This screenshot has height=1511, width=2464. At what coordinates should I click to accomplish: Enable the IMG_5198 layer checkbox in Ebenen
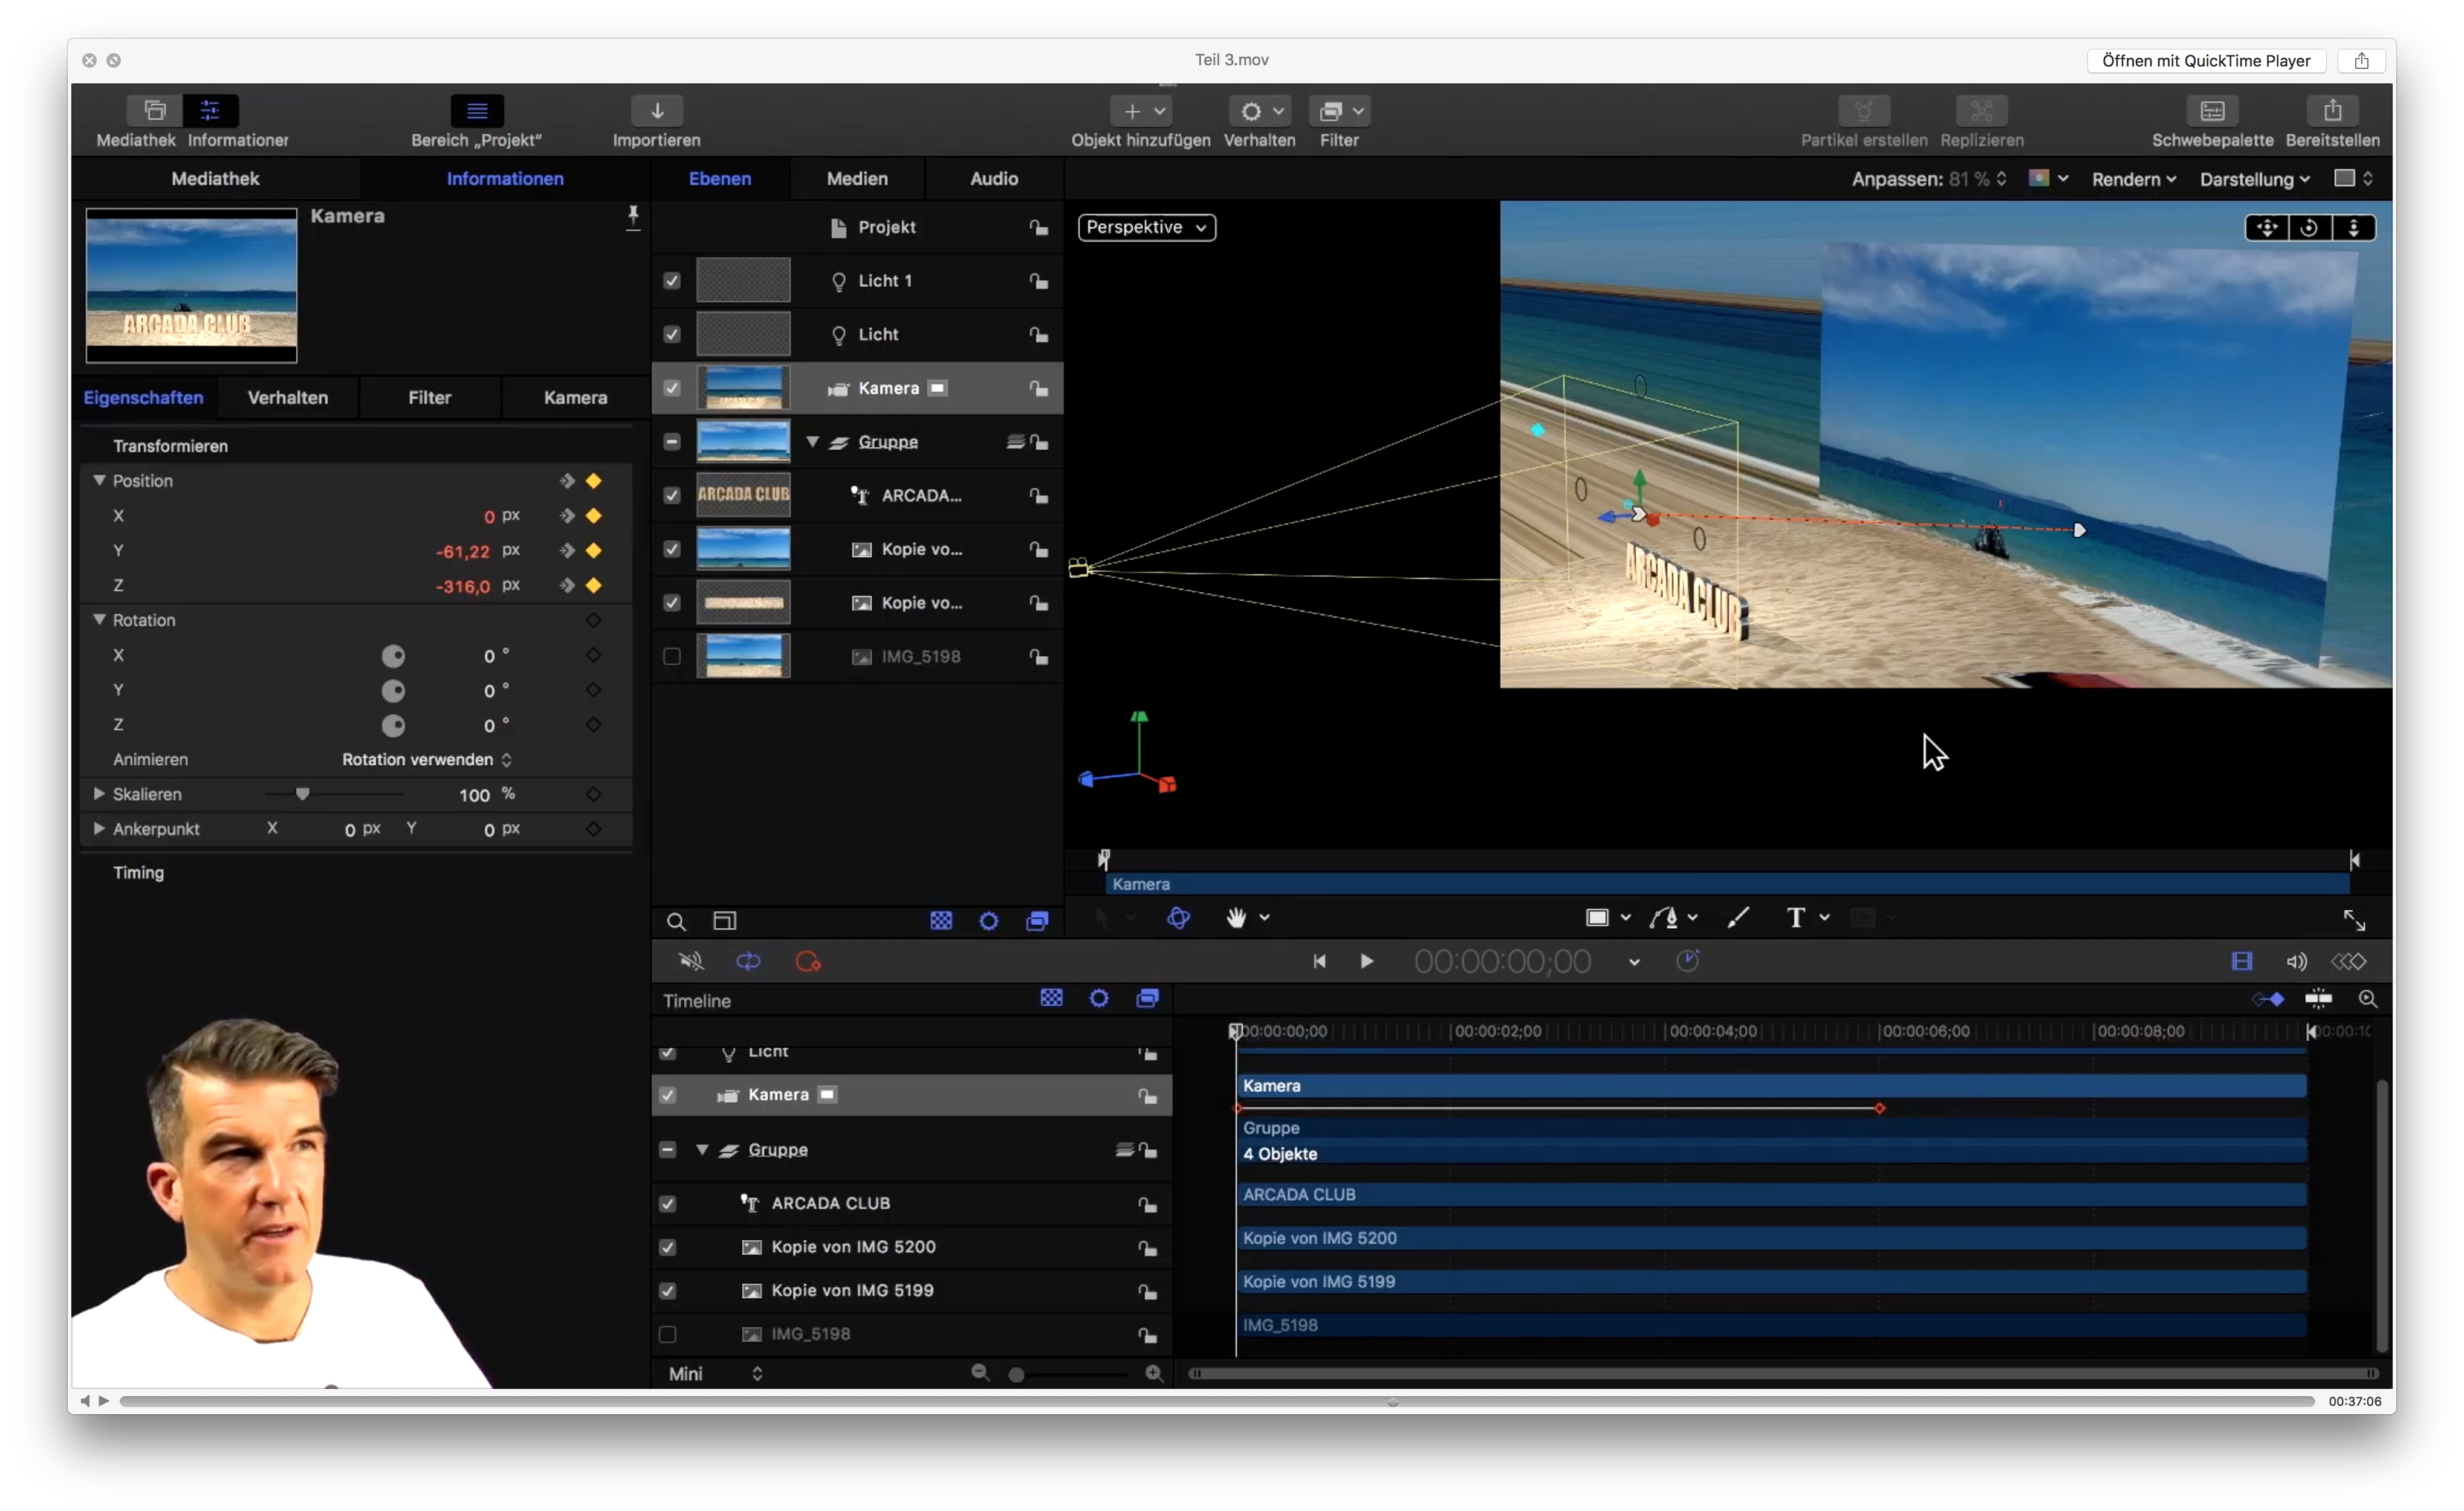pyautogui.click(x=672, y=657)
